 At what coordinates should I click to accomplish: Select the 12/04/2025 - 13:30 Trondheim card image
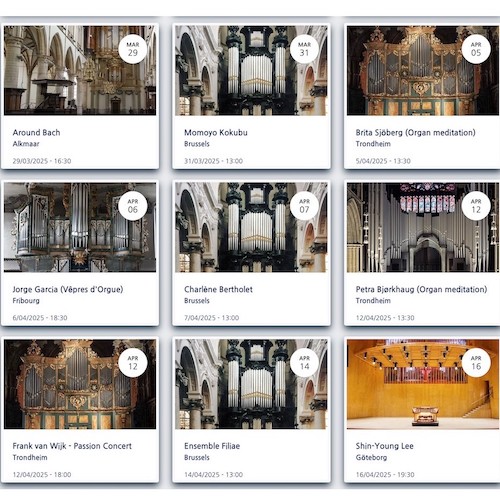click(x=423, y=227)
